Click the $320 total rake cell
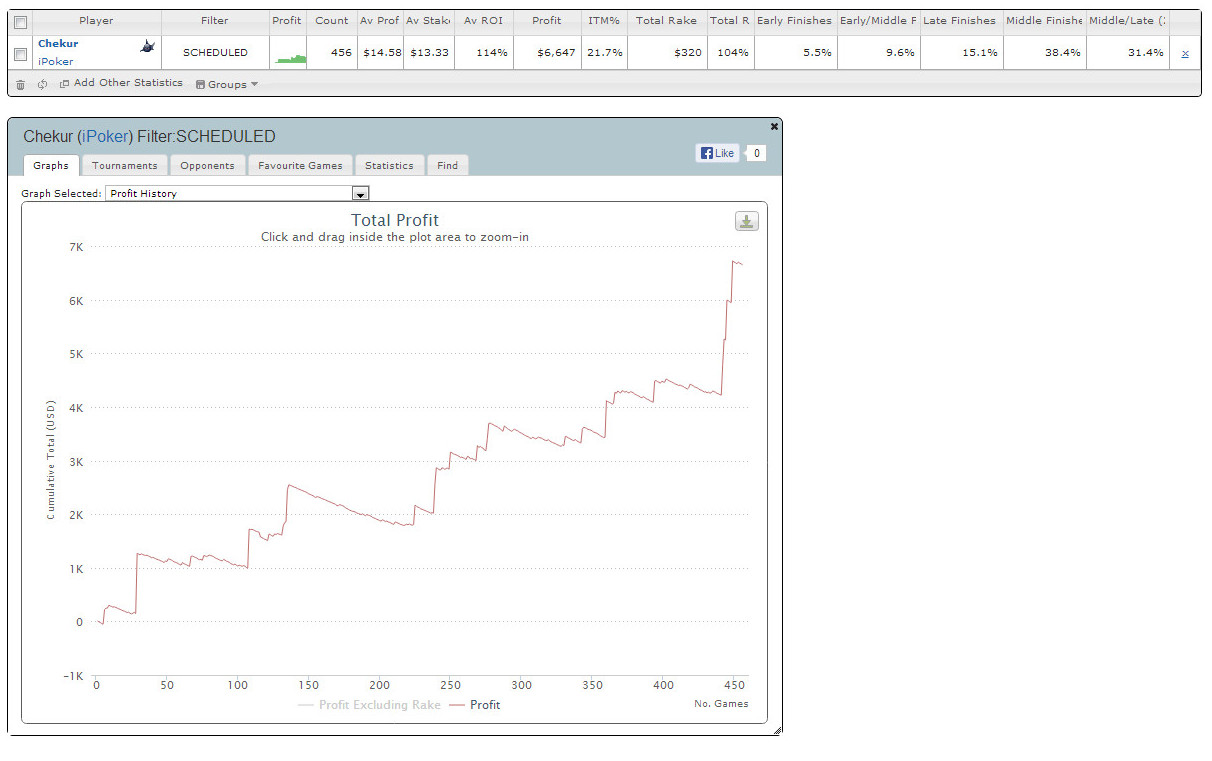Image resolution: width=1212 pixels, height=761 pixels. click(x=666, y=53)
